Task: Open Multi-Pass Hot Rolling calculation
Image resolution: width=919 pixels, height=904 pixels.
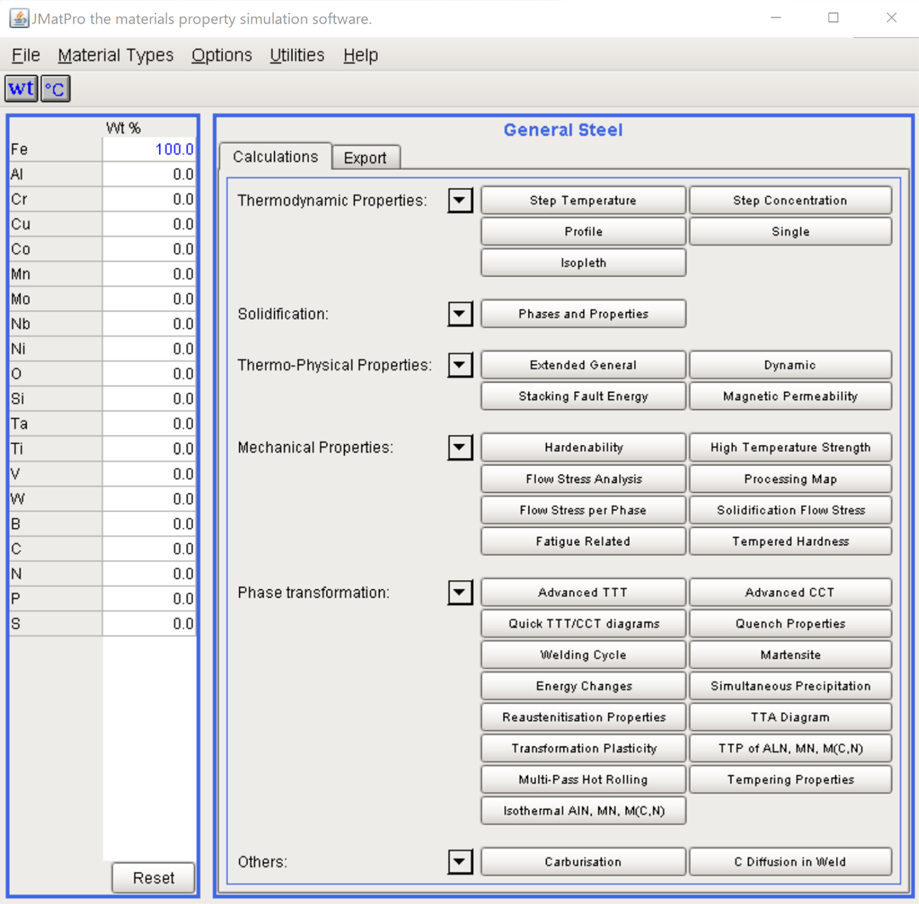Action: [x=583, y=780]
